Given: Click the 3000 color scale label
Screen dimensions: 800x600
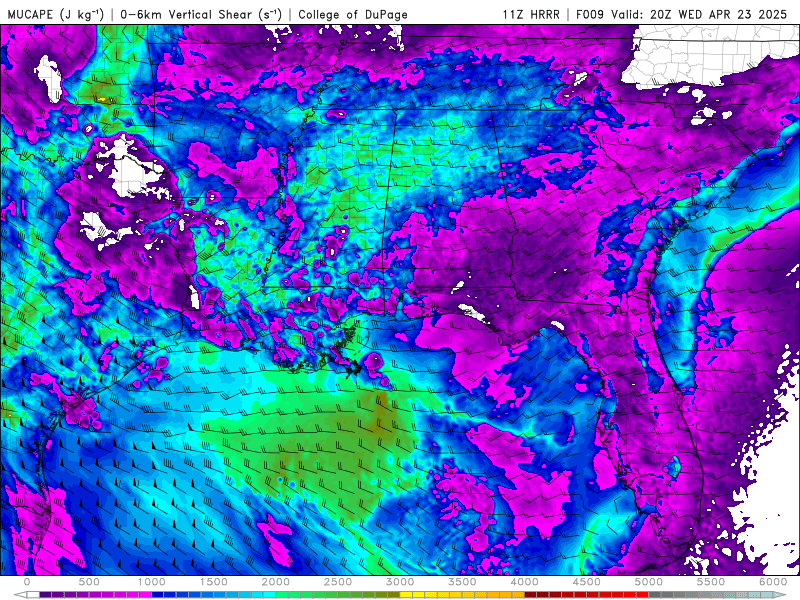Looking at the screenshot, I should [x=400, y=582].
